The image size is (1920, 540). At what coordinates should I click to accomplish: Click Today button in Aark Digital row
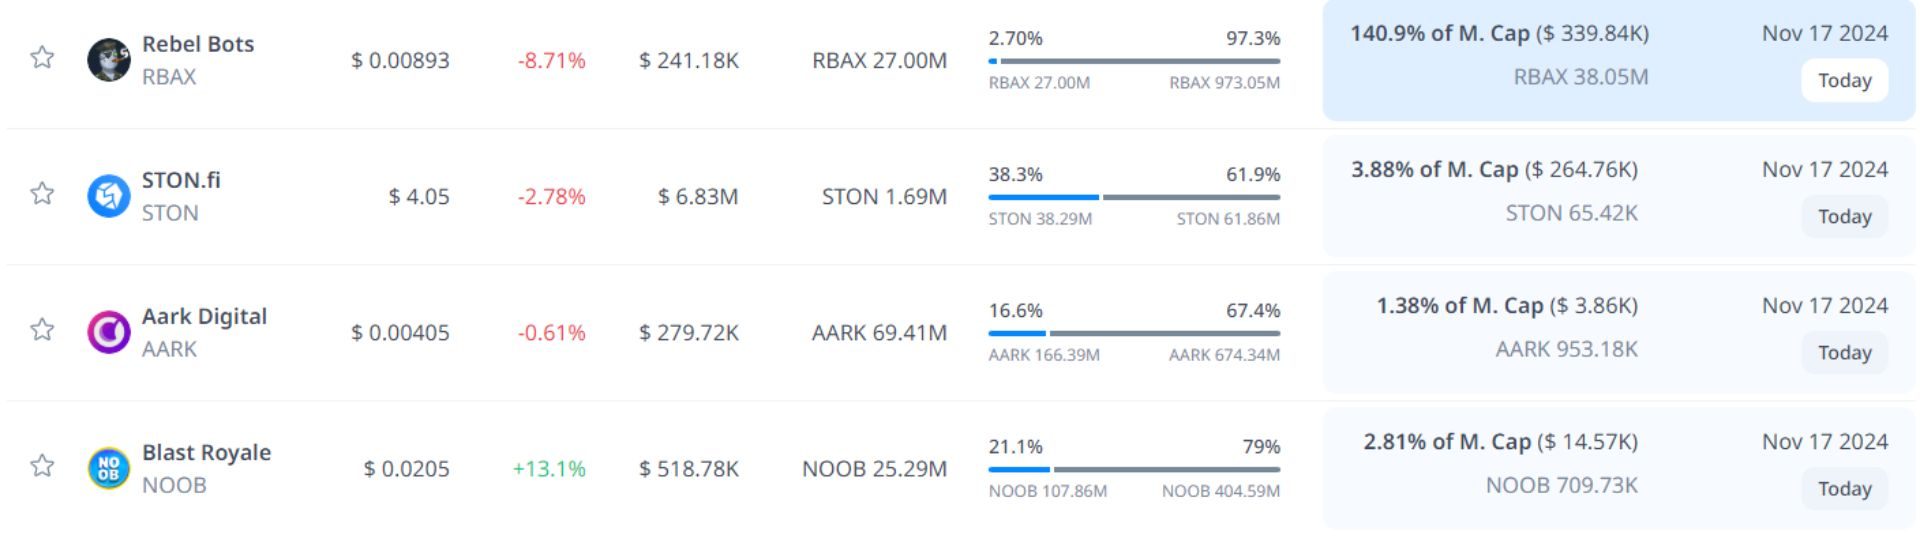tap(1844, 353)
